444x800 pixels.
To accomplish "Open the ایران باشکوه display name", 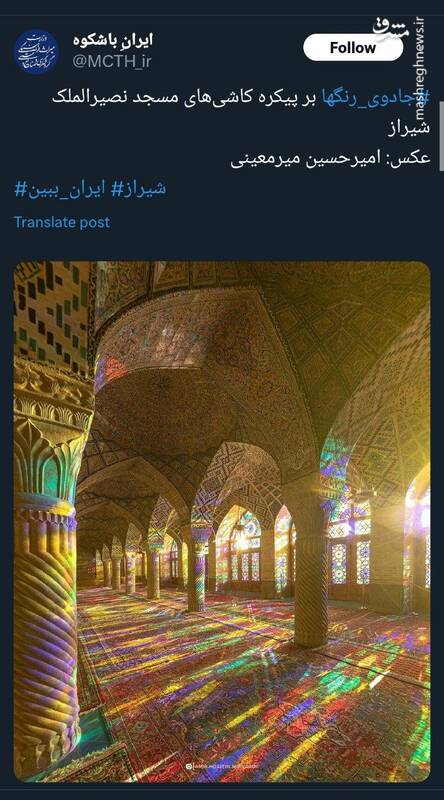I will [113, 40].
